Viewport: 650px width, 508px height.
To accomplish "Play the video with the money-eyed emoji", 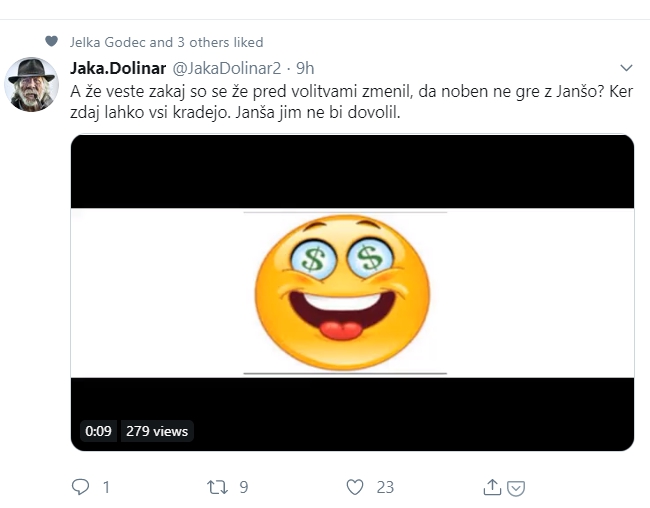I will tap(352, 293).
